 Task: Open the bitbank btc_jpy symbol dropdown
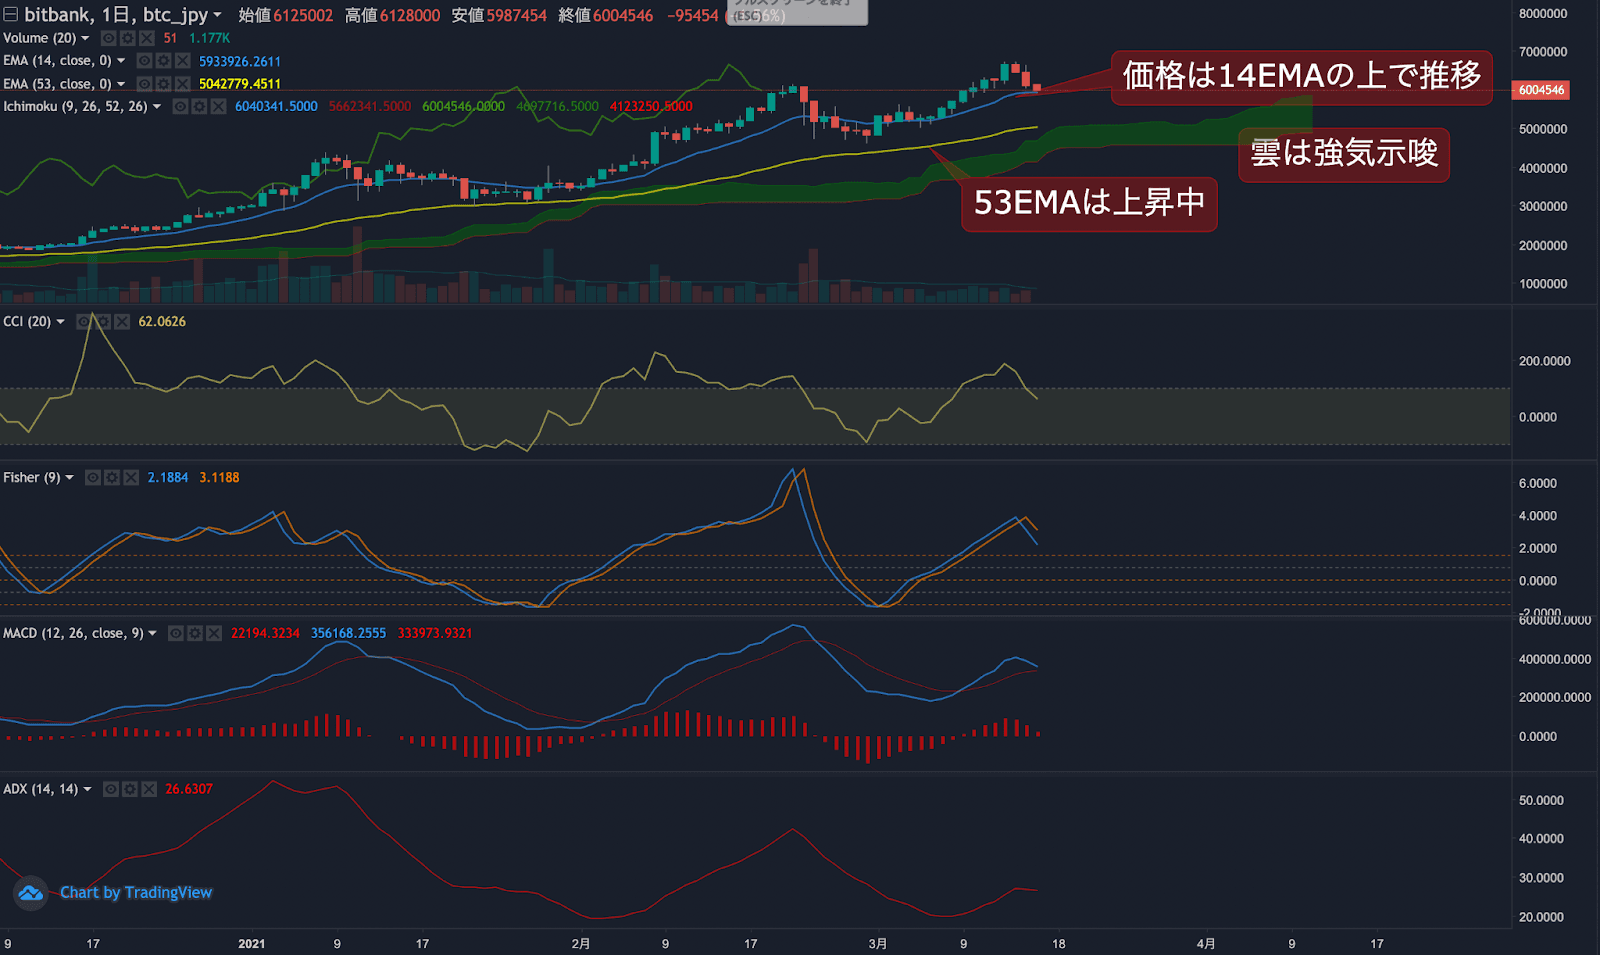pyautogui.click(x=217, y=15)
